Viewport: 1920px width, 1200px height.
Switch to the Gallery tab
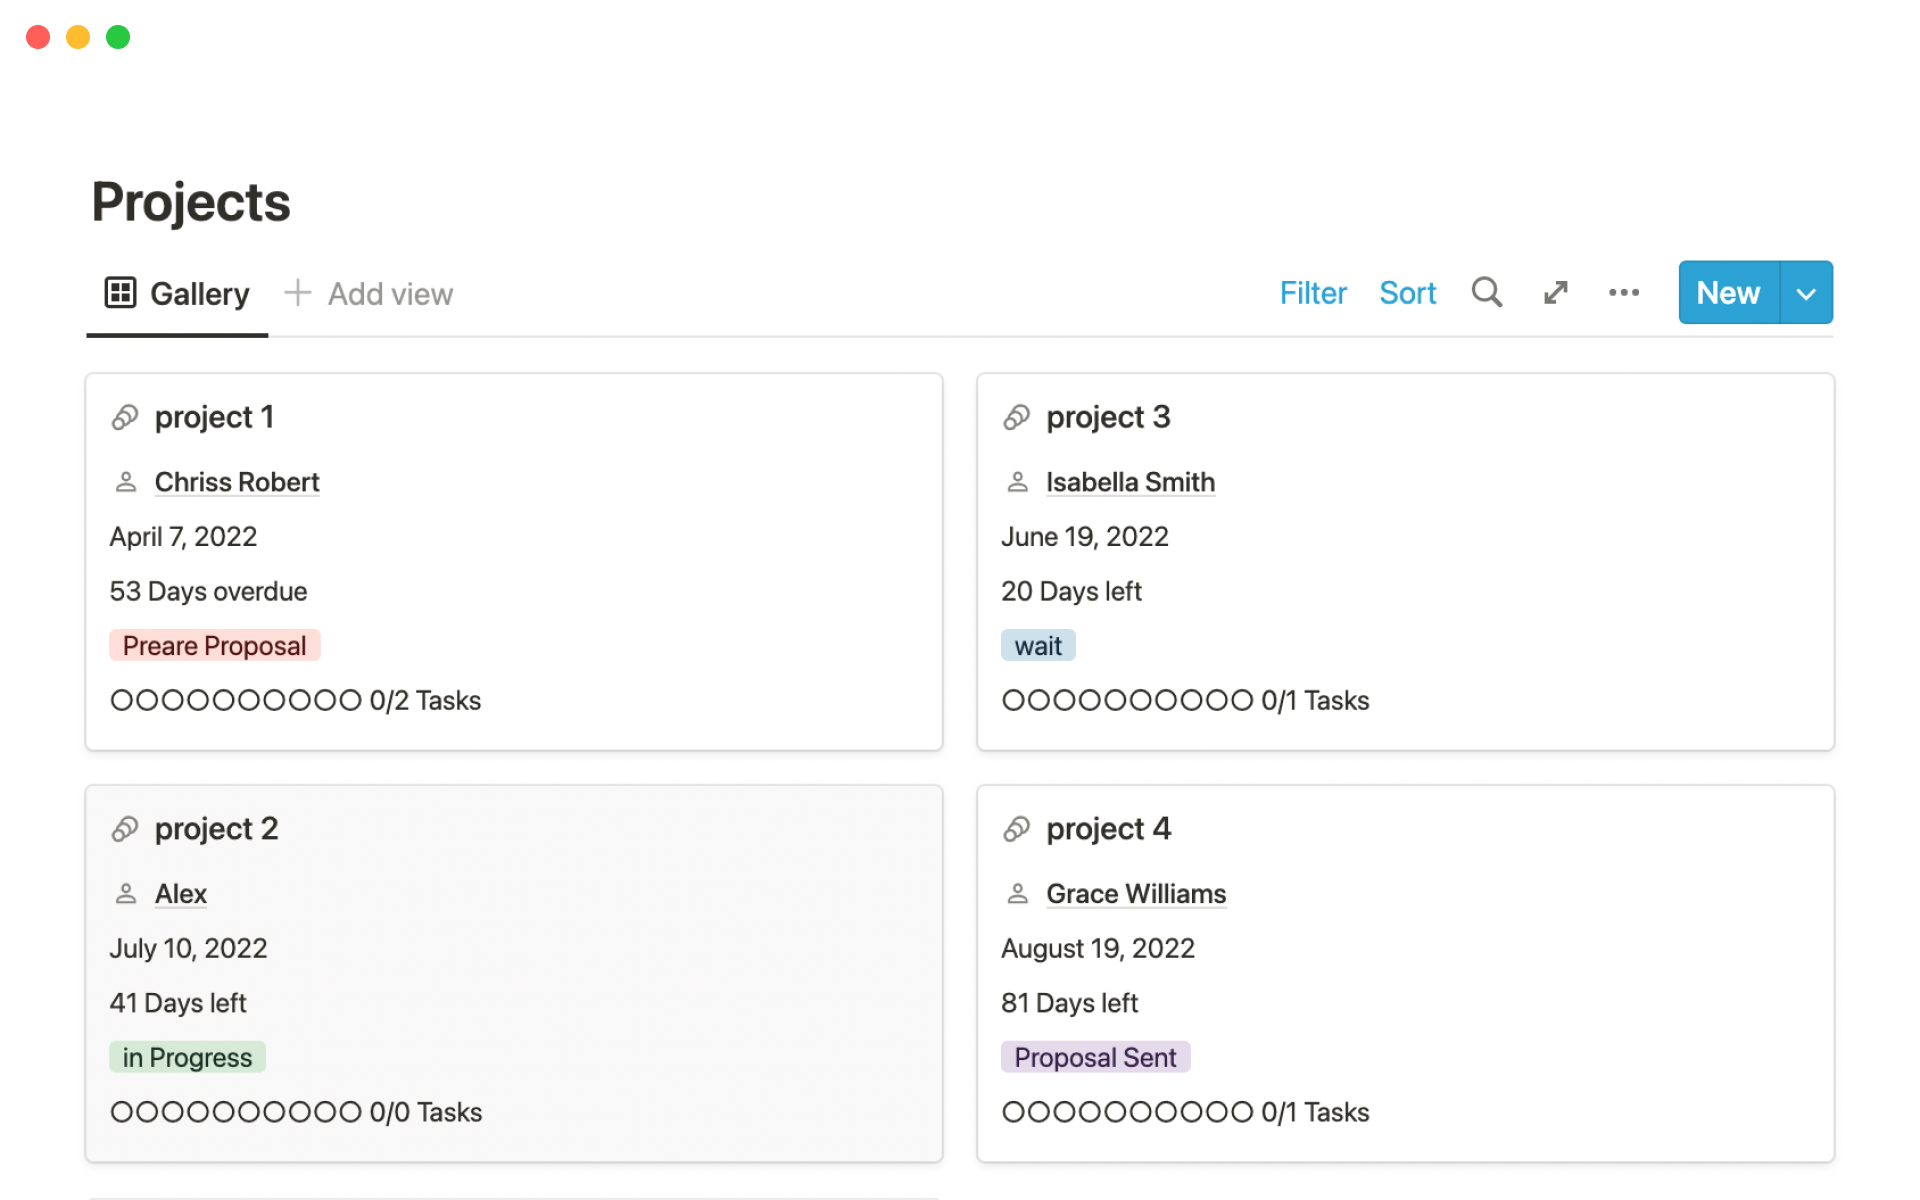198,294
